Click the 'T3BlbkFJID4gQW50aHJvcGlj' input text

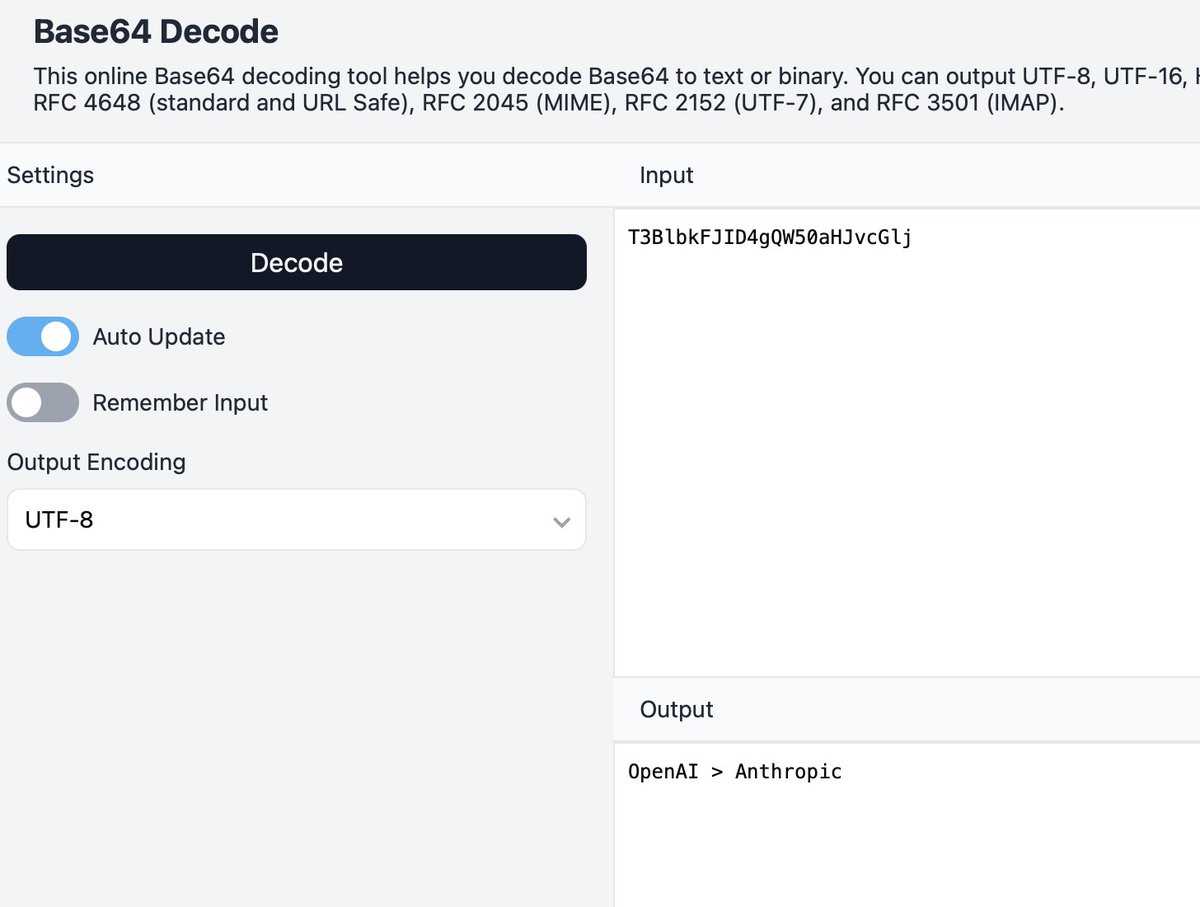click(770, 238)
